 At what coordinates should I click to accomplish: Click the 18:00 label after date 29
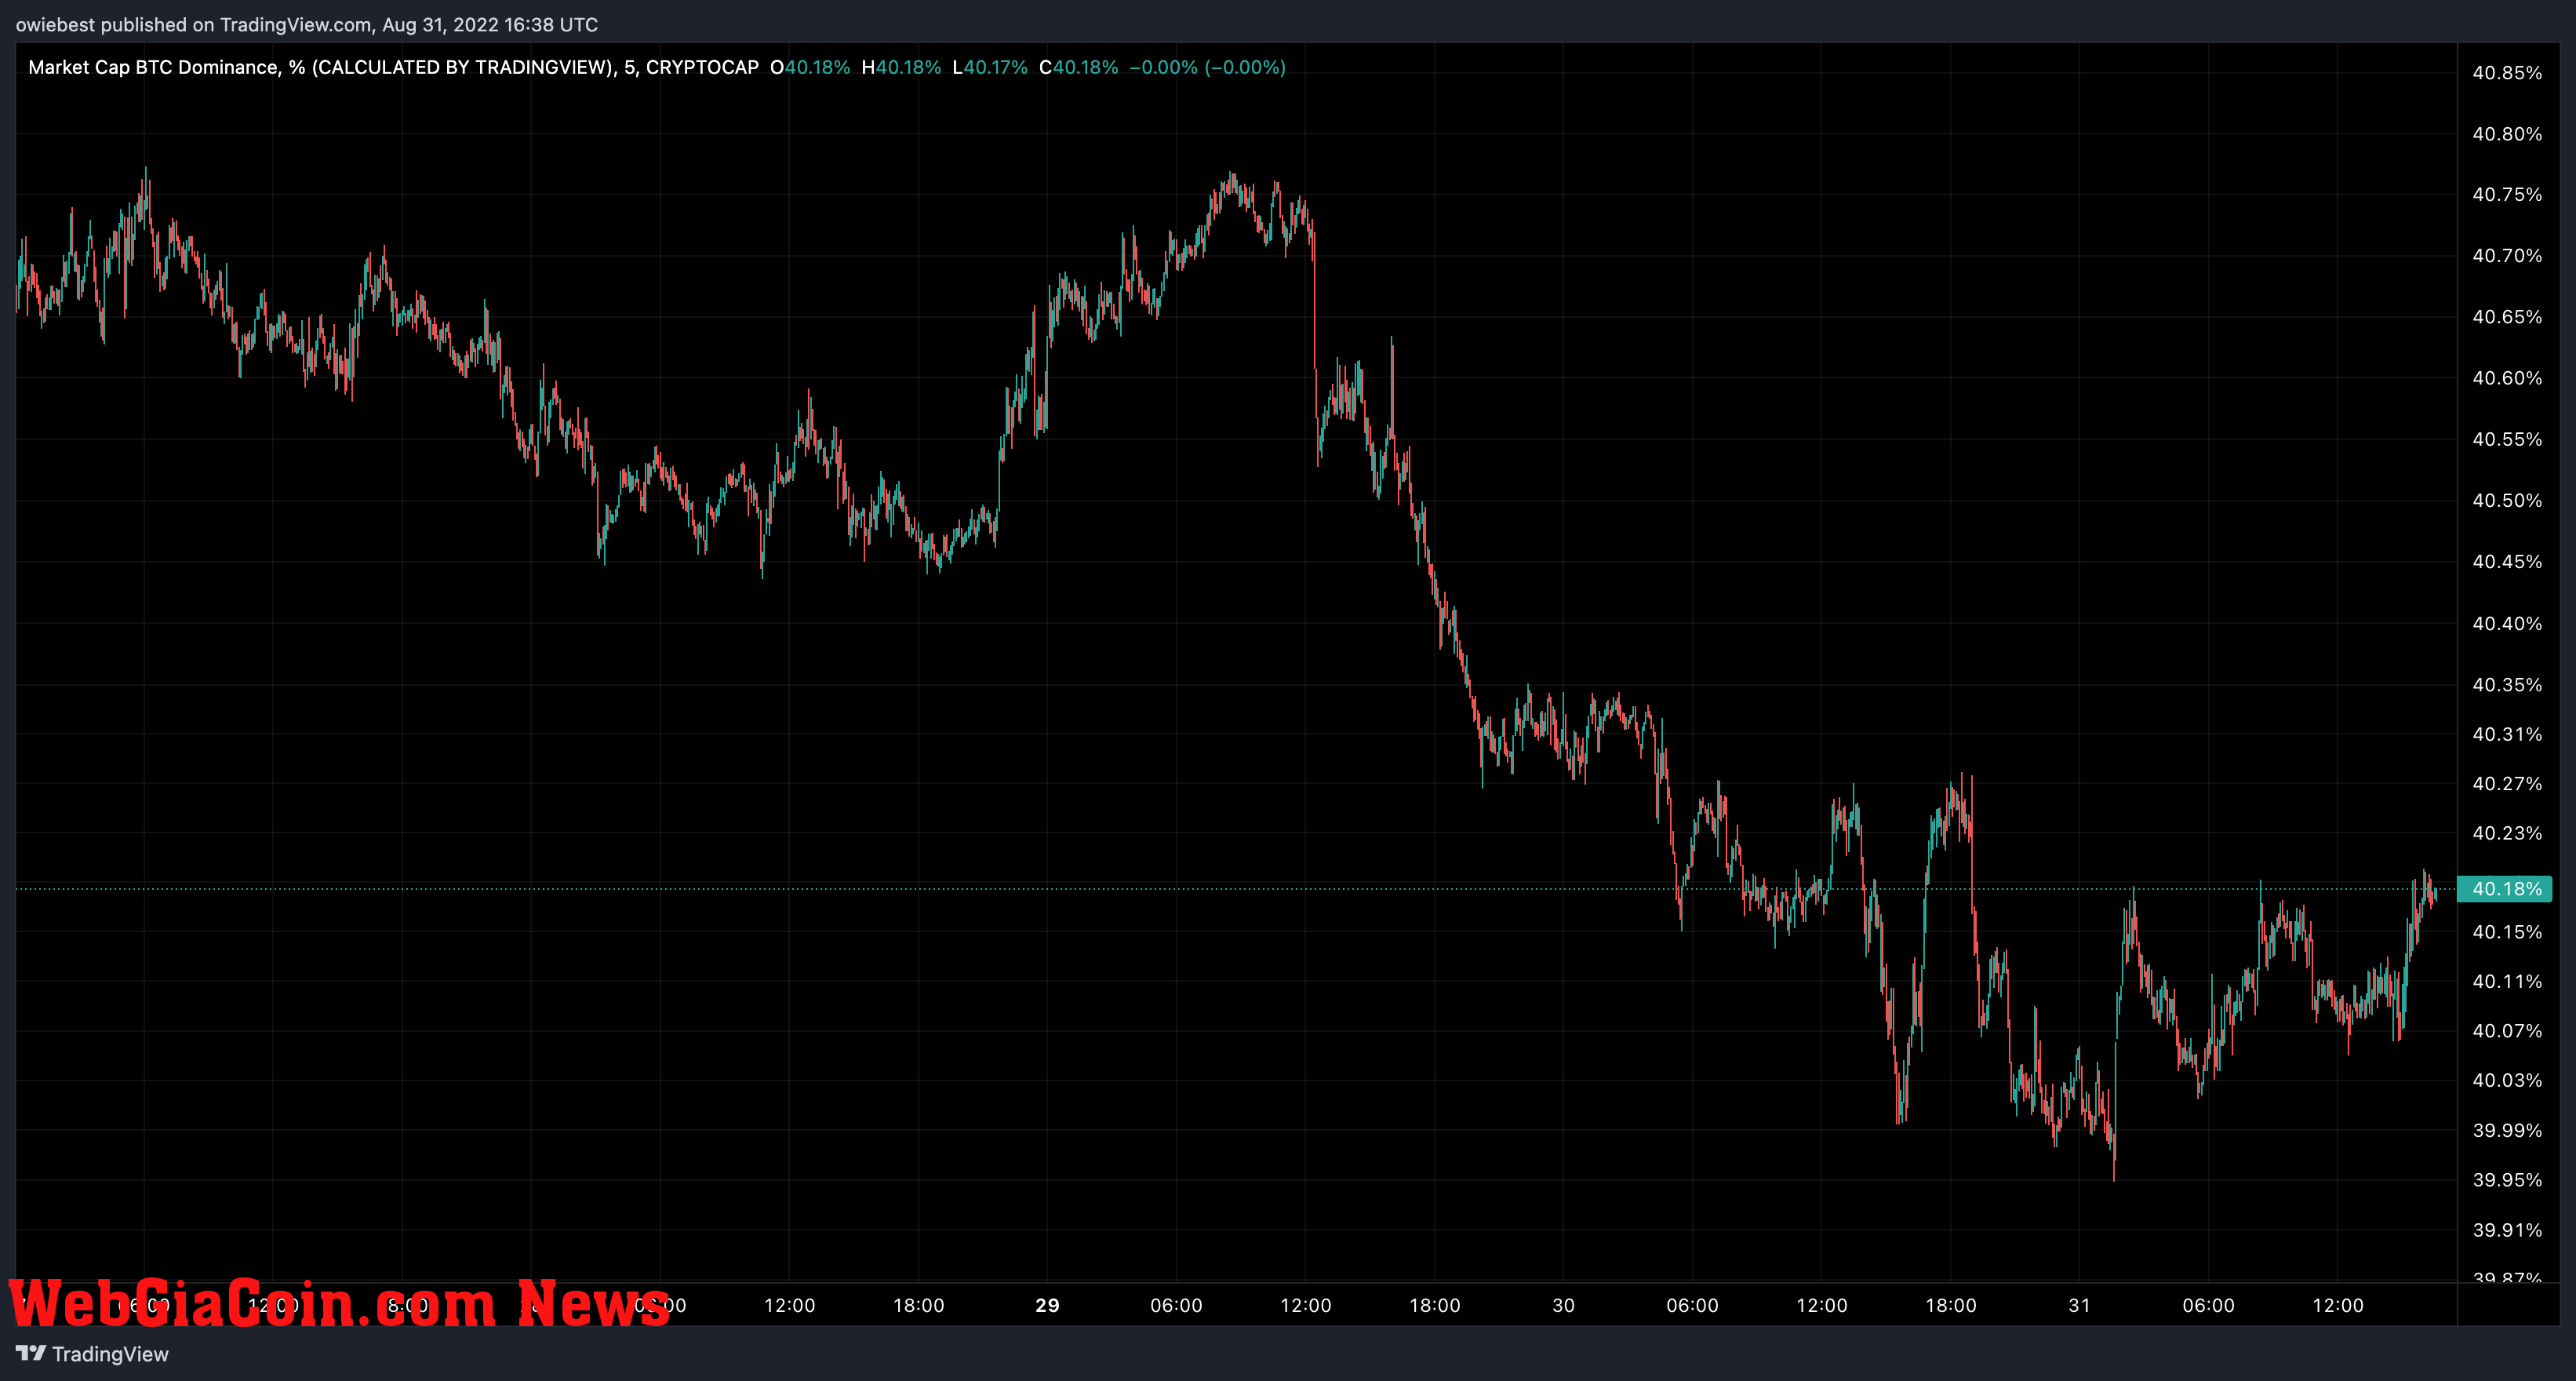pos(1434,1304)
